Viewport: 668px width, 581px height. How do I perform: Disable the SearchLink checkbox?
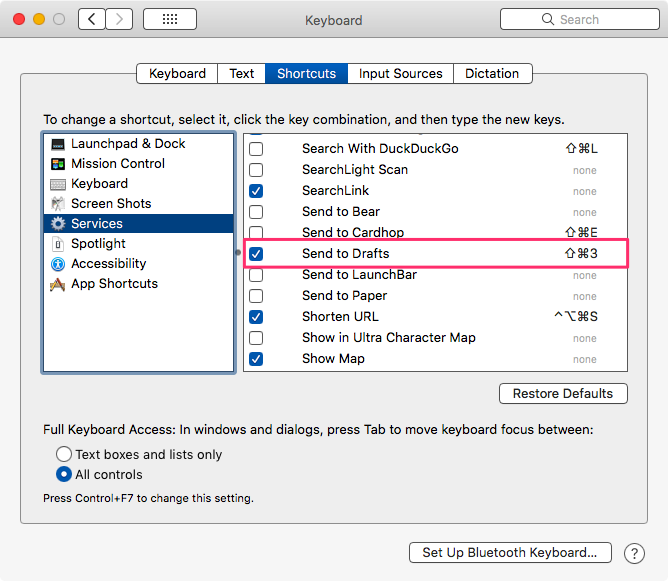pos(256,191)
